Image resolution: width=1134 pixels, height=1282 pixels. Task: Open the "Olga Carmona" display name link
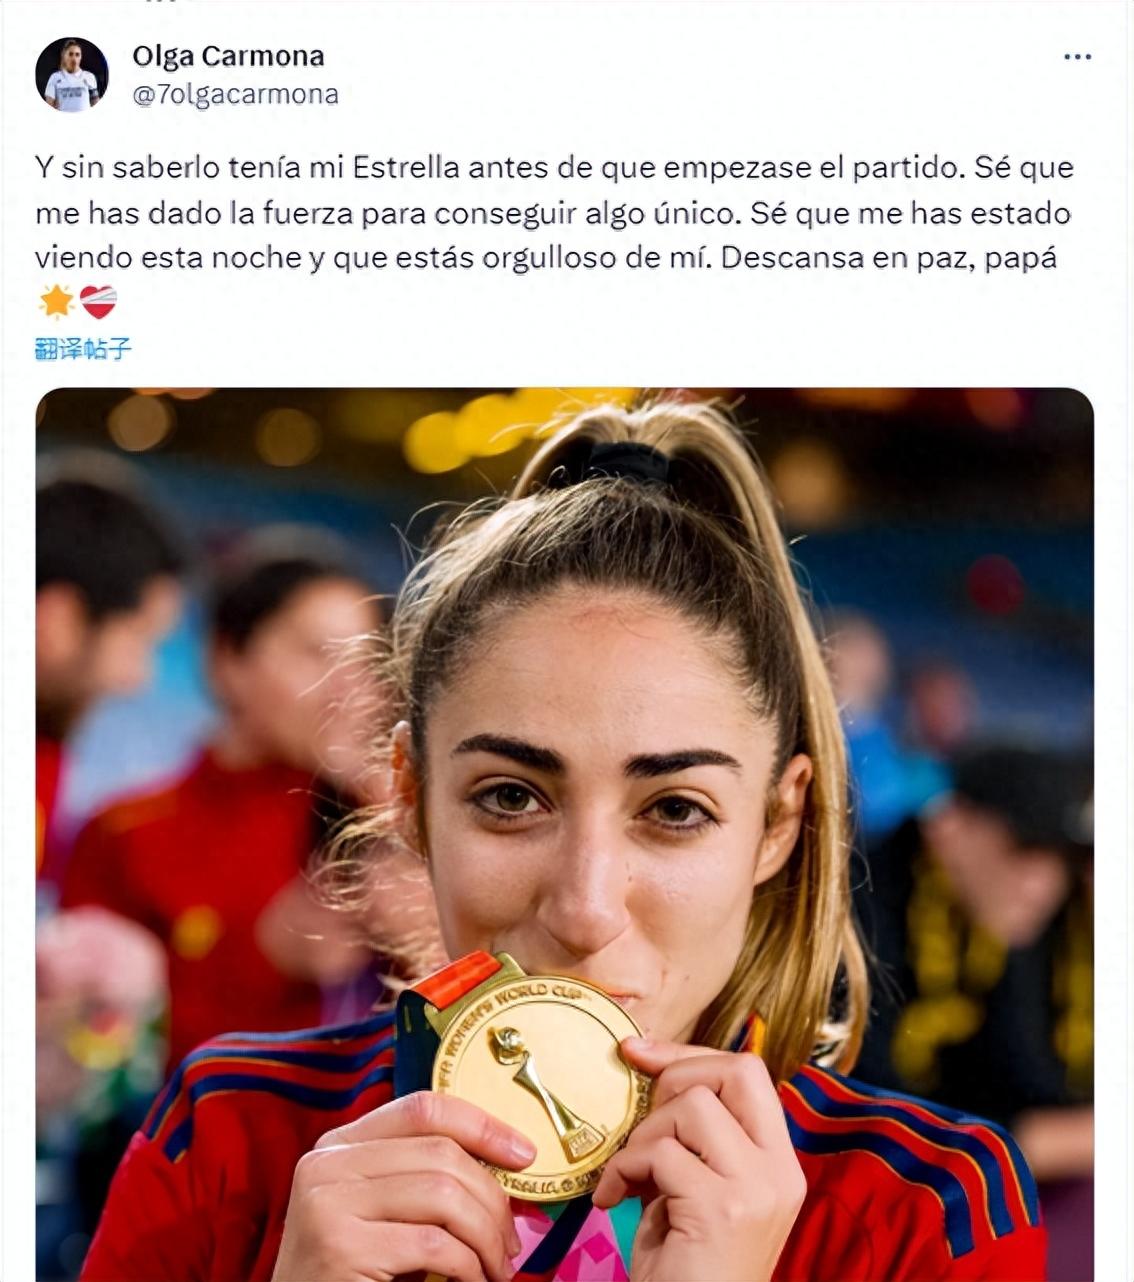coord(228,56)
